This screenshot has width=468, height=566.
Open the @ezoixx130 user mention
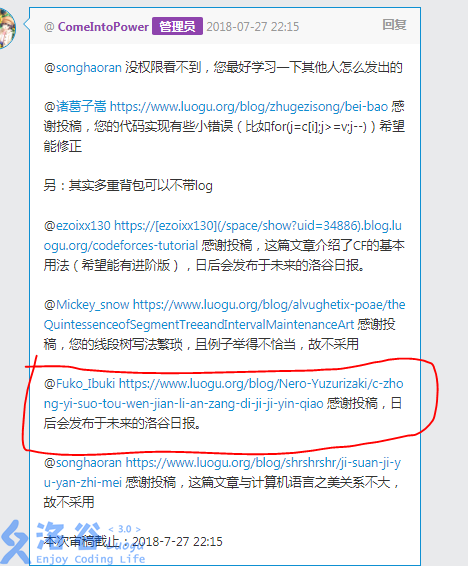click(77, 226)
